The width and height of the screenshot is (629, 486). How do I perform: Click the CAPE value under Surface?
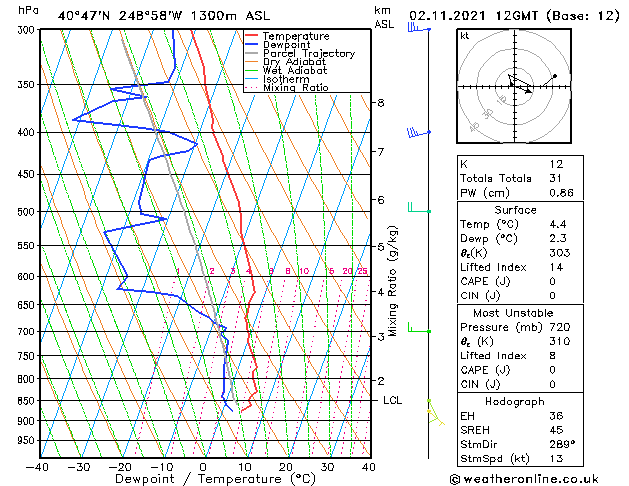[x=553, y=281]
